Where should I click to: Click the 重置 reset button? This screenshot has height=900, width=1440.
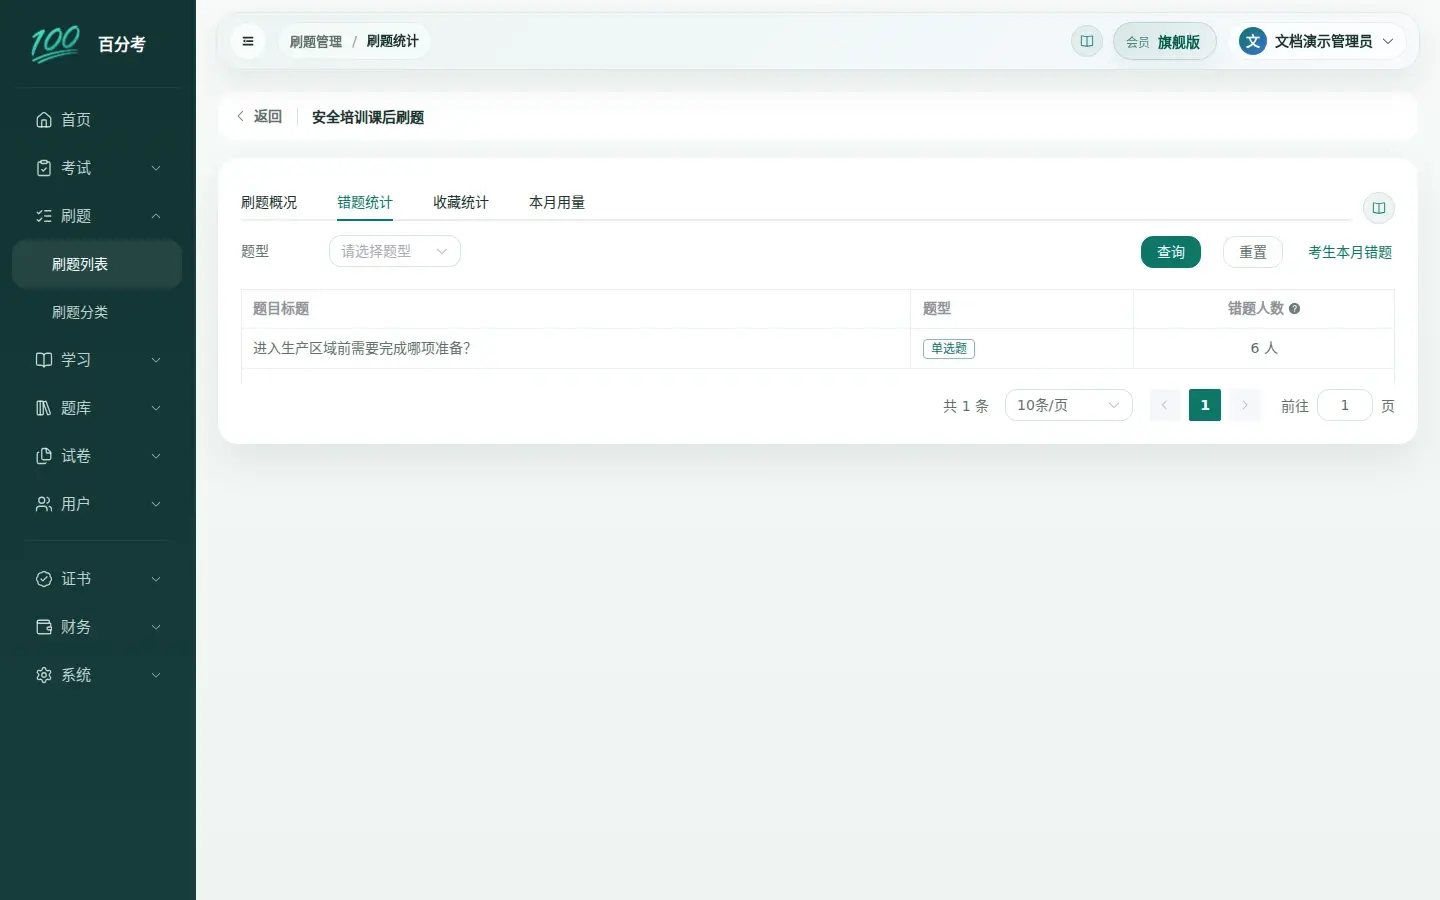(1253, 252)
